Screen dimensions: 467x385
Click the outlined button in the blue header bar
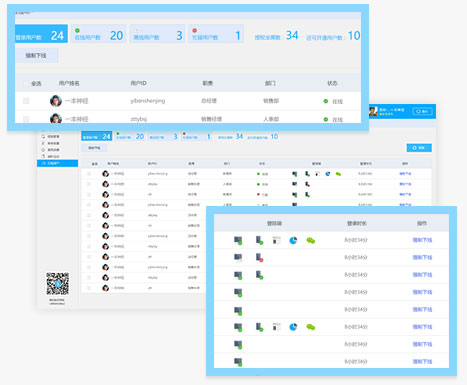[x=422, y=111]
